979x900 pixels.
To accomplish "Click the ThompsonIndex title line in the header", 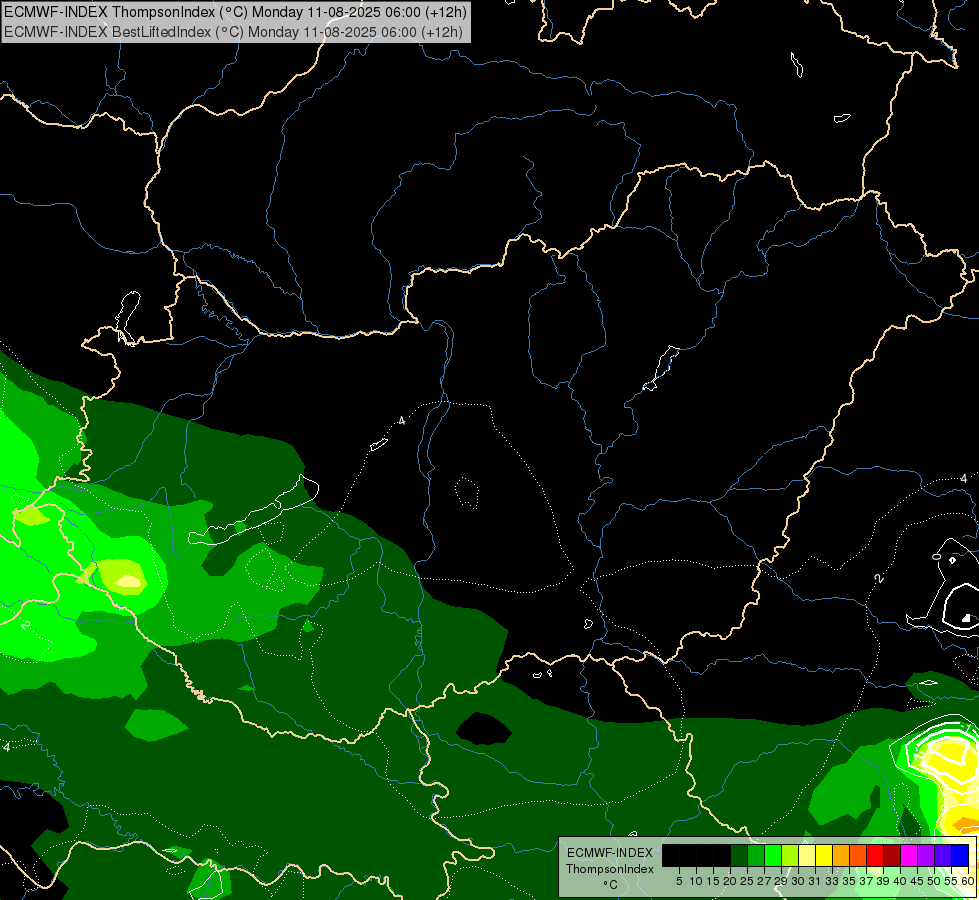I will (x=235, y=12).
